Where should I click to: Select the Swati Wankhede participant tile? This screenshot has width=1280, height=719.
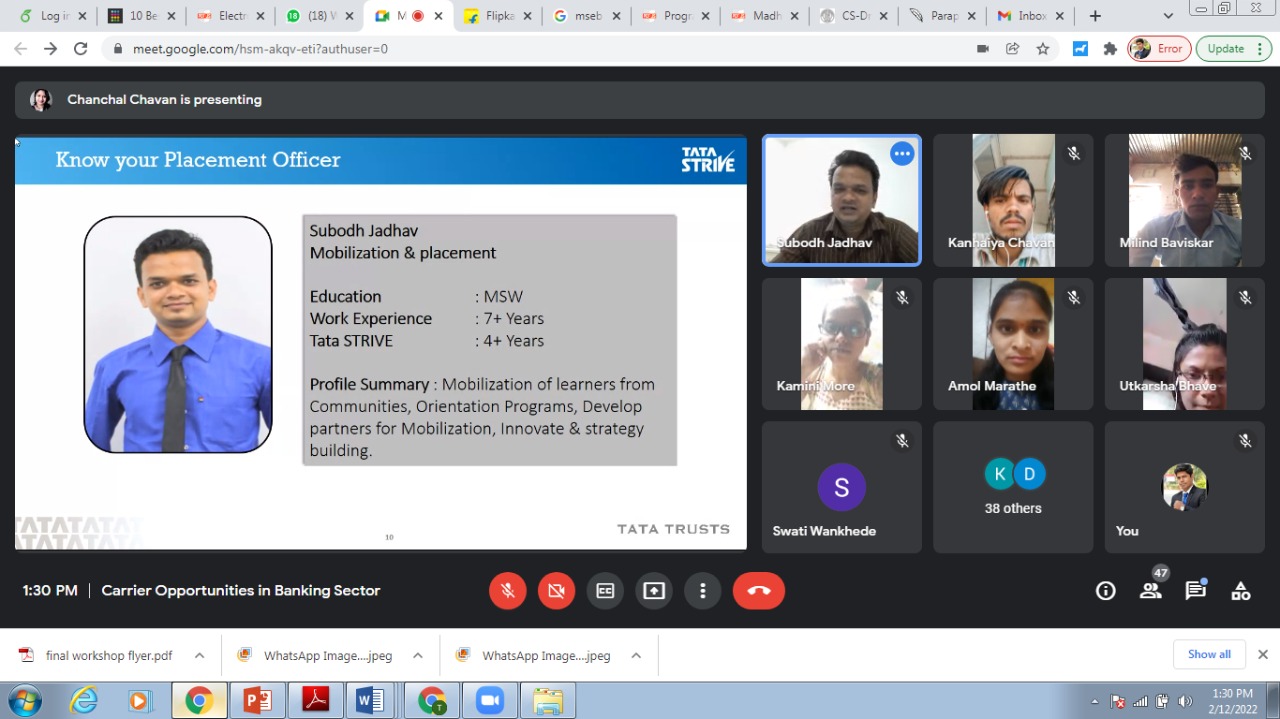point(842,487)
